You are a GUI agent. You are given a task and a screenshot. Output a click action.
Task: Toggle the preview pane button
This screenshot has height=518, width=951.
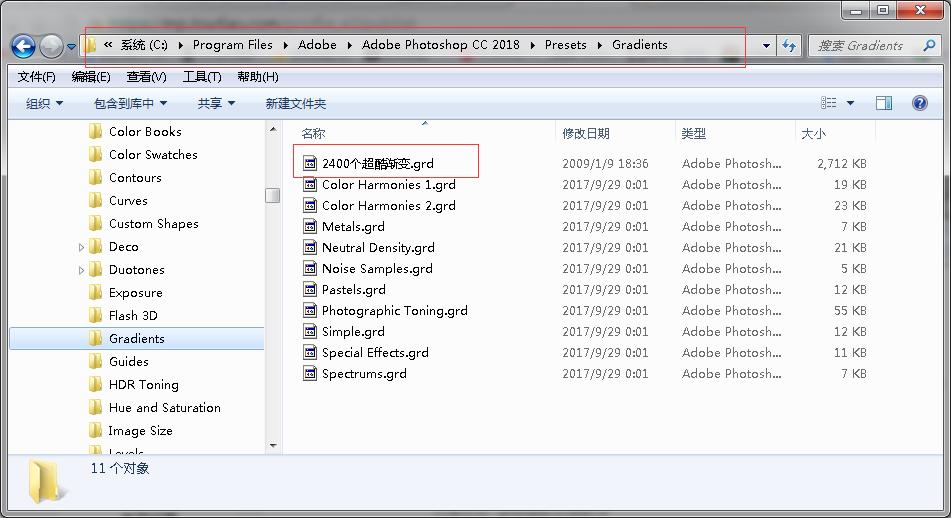[x=884, y=103]
